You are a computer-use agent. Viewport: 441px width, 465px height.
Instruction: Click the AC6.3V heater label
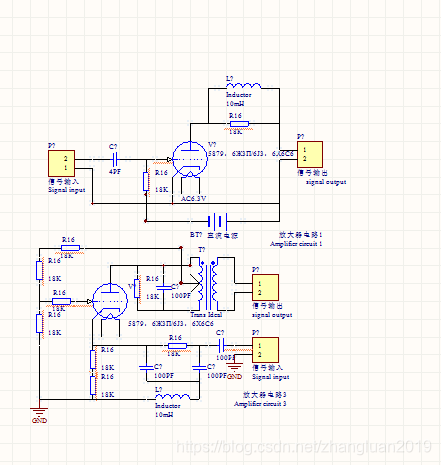(194, 199)
